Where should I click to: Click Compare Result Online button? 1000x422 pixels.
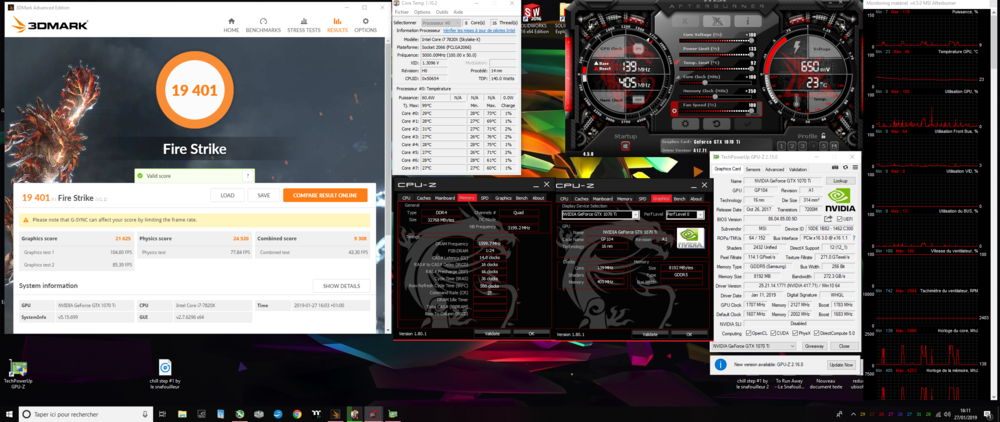pos(338,196)
